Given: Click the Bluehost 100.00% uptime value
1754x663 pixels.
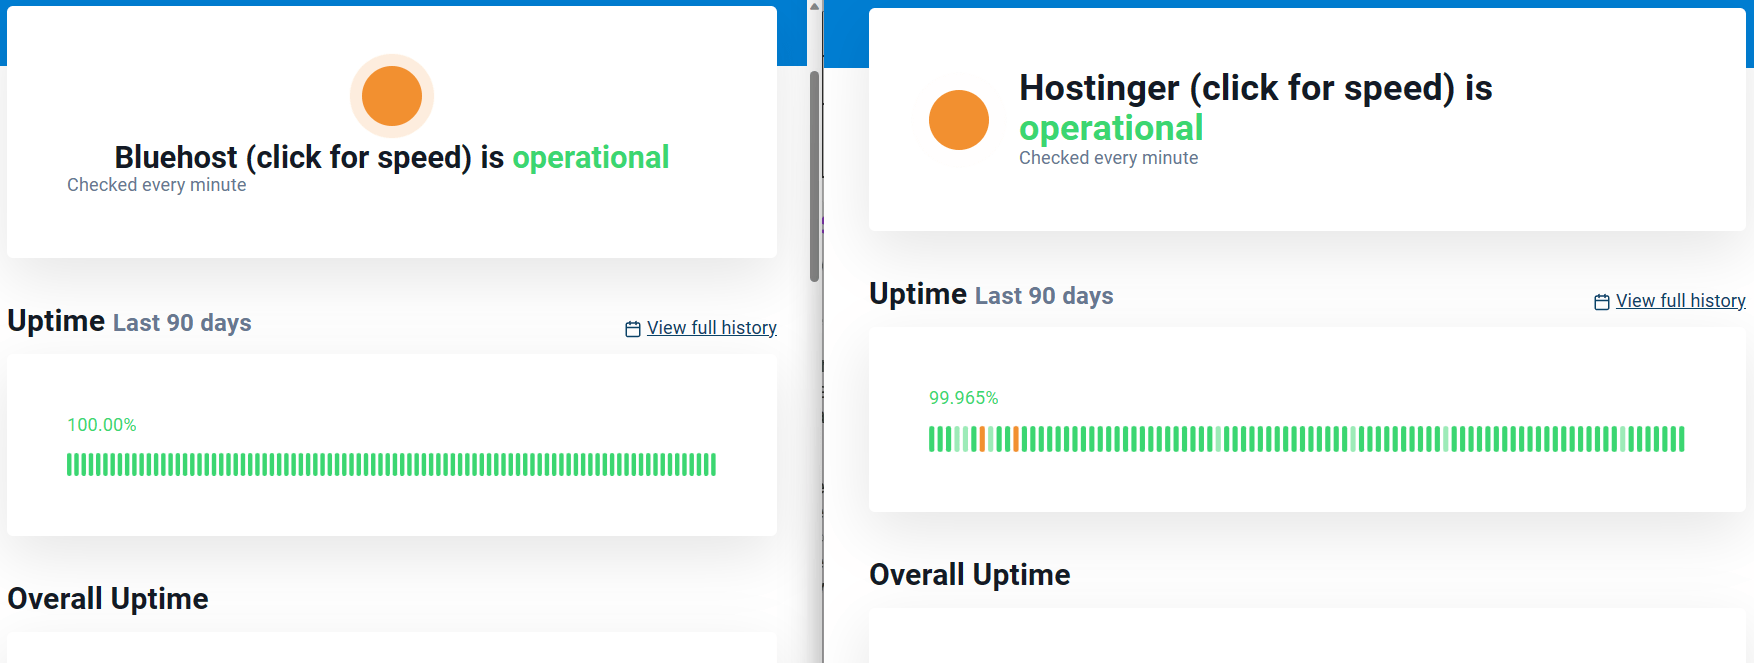Looking at the screenshot, I should (102, 425).
